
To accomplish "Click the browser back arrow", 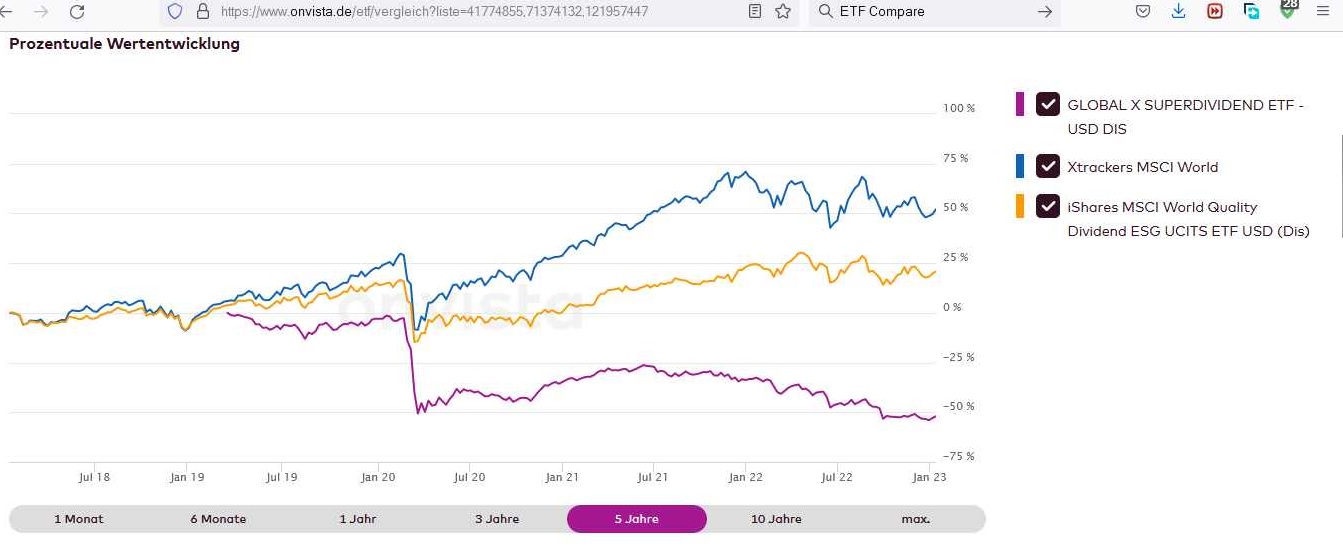I will coord(13,12).
